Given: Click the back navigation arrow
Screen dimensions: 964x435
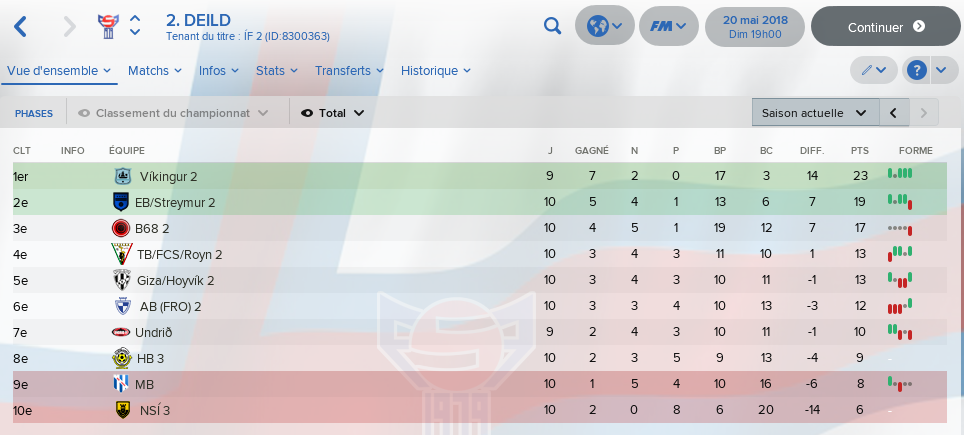Looking at the screenshot, I should (x=21, y=26).
